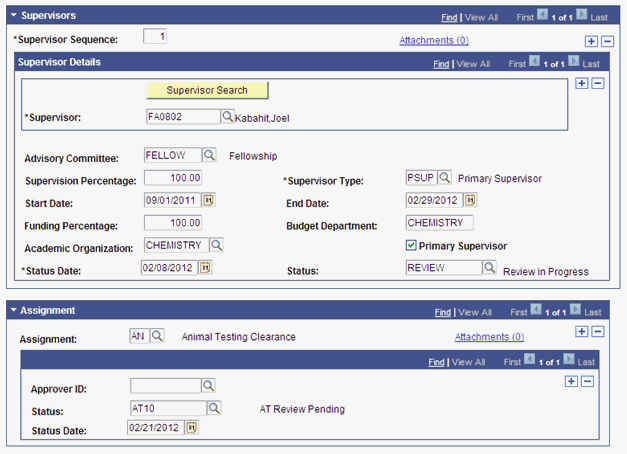The height and width of the screenshot is (454, 627).
Task: Click the Academic Organization field CHEMISTRY
Action: (x=176, y=245)
